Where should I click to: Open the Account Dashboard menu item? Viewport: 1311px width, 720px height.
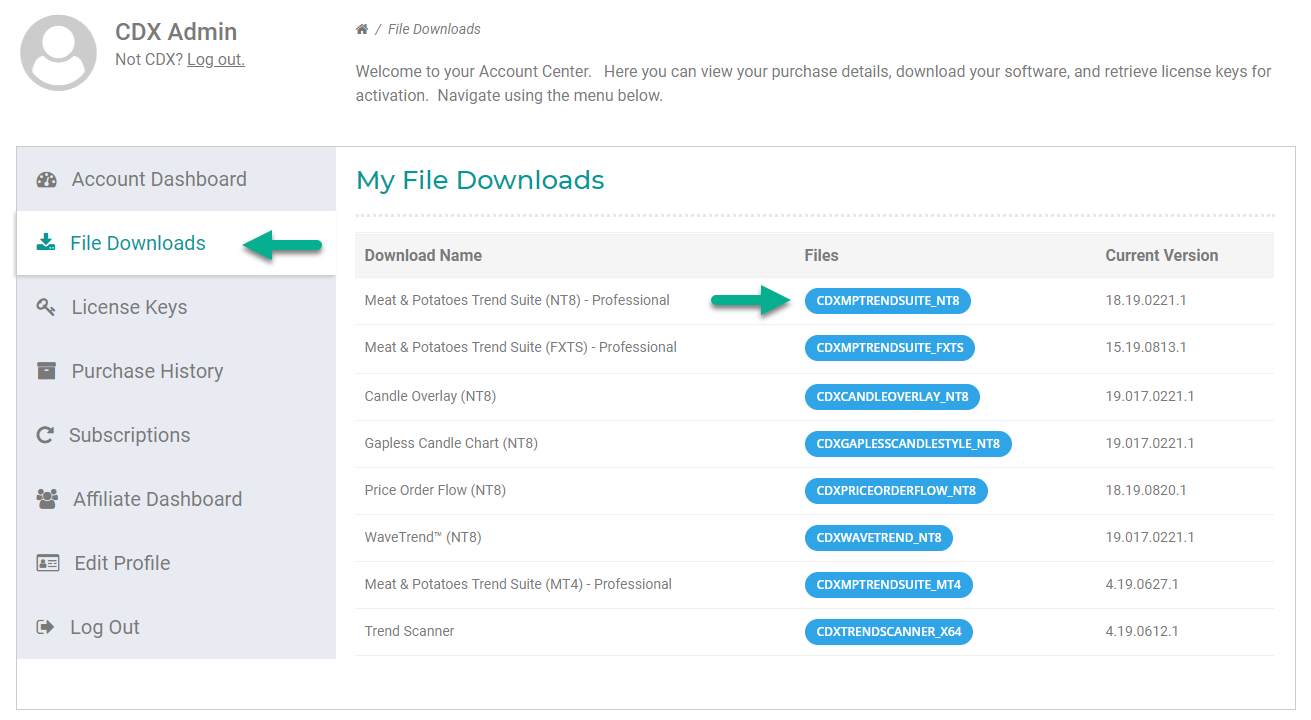click(176, 179)
